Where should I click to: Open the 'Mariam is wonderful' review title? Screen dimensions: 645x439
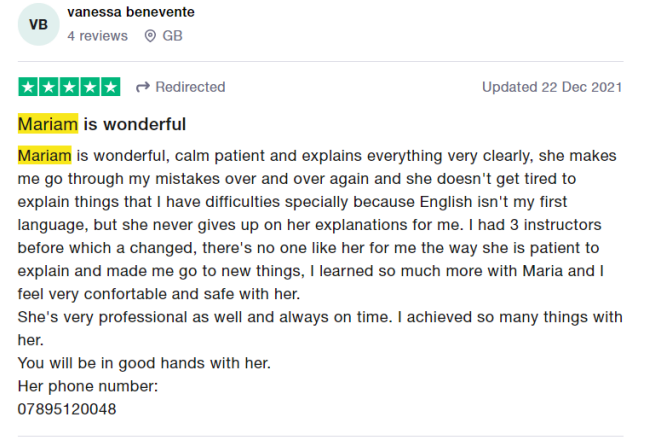pos(102,124)
